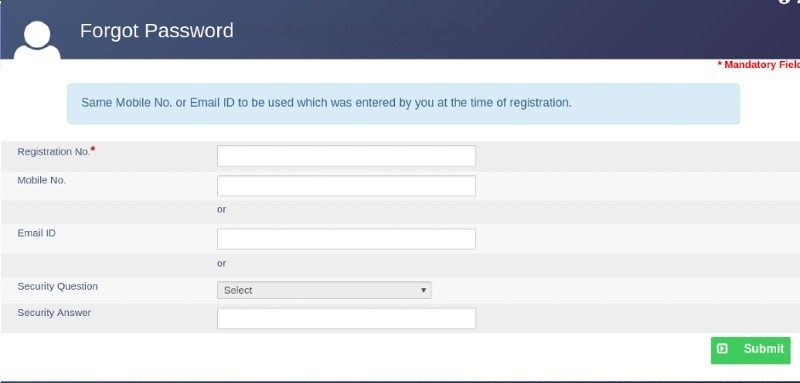Click the play icon inside Submit button
This screenshot has height=383, width=800.
coord(722,349)
